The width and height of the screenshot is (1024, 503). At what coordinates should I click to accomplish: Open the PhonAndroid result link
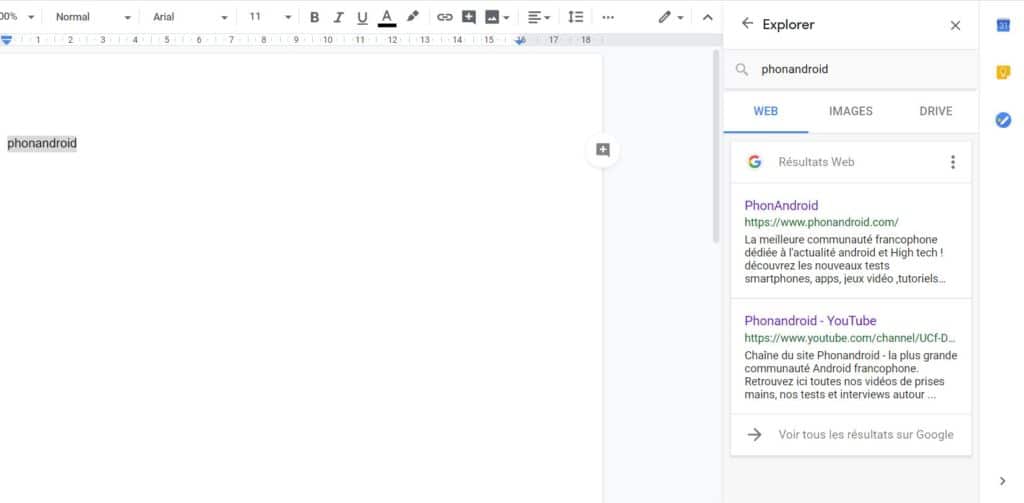coord(781,206)
